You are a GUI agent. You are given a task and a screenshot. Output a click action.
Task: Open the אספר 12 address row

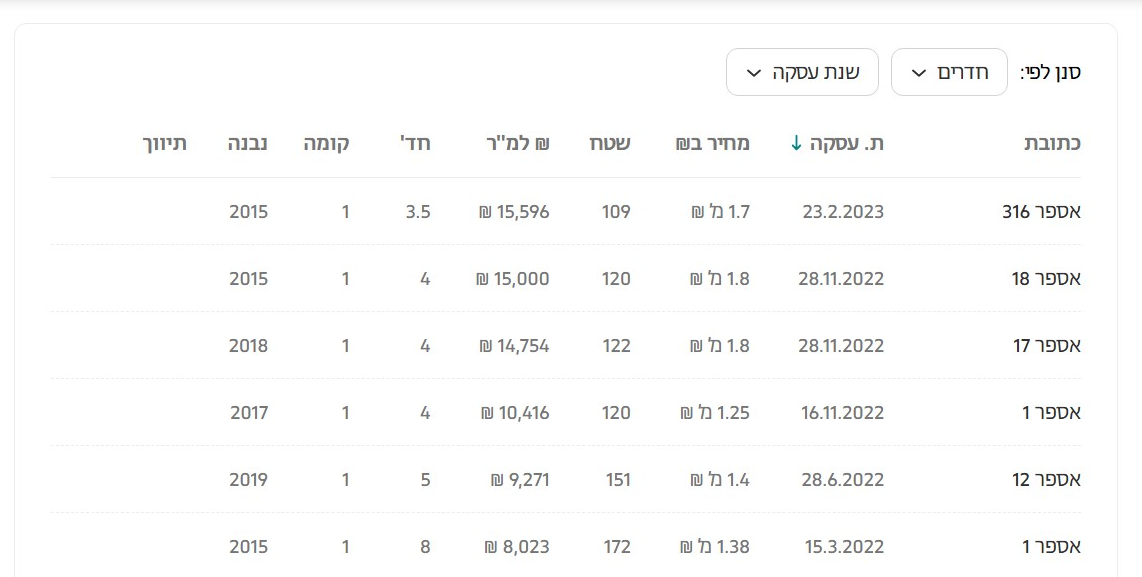(1046, 480)
